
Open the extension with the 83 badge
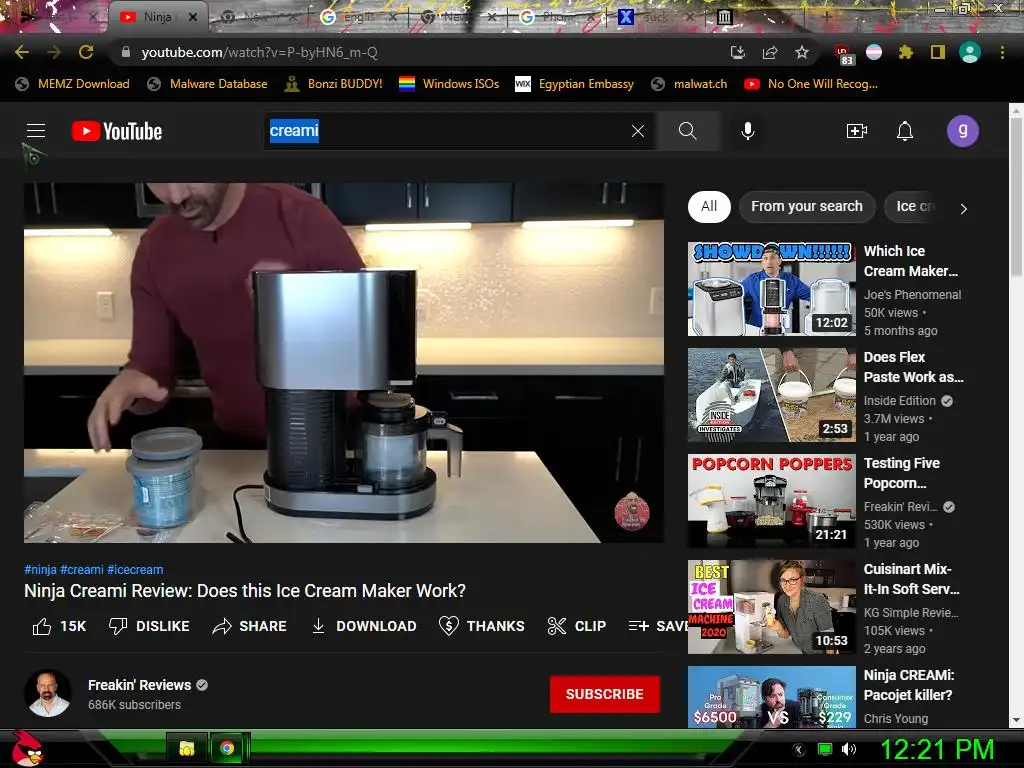tap(843, 54)
